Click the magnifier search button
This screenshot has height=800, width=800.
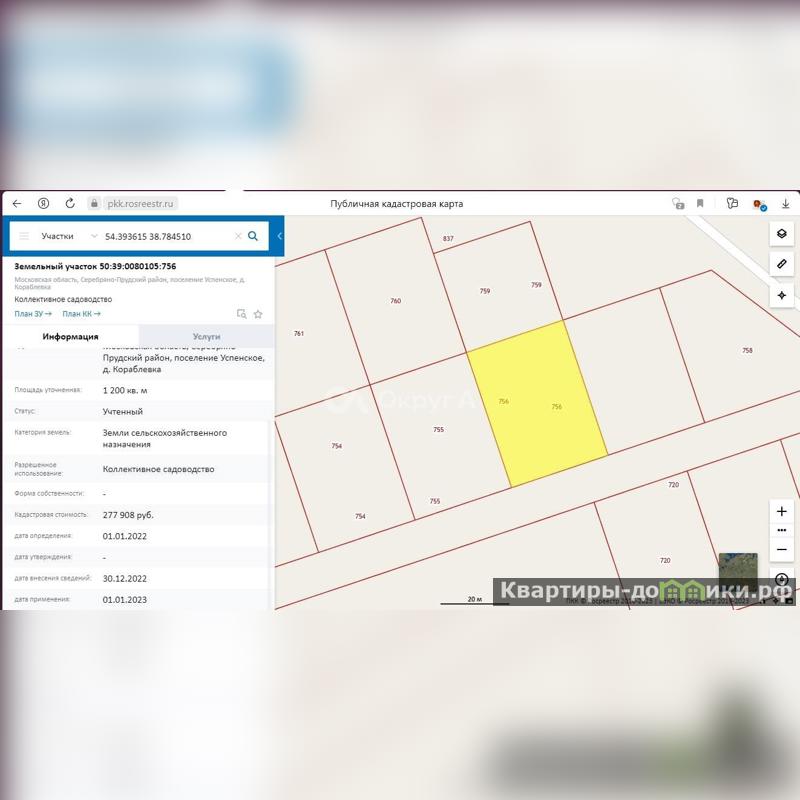pos(253,236)
